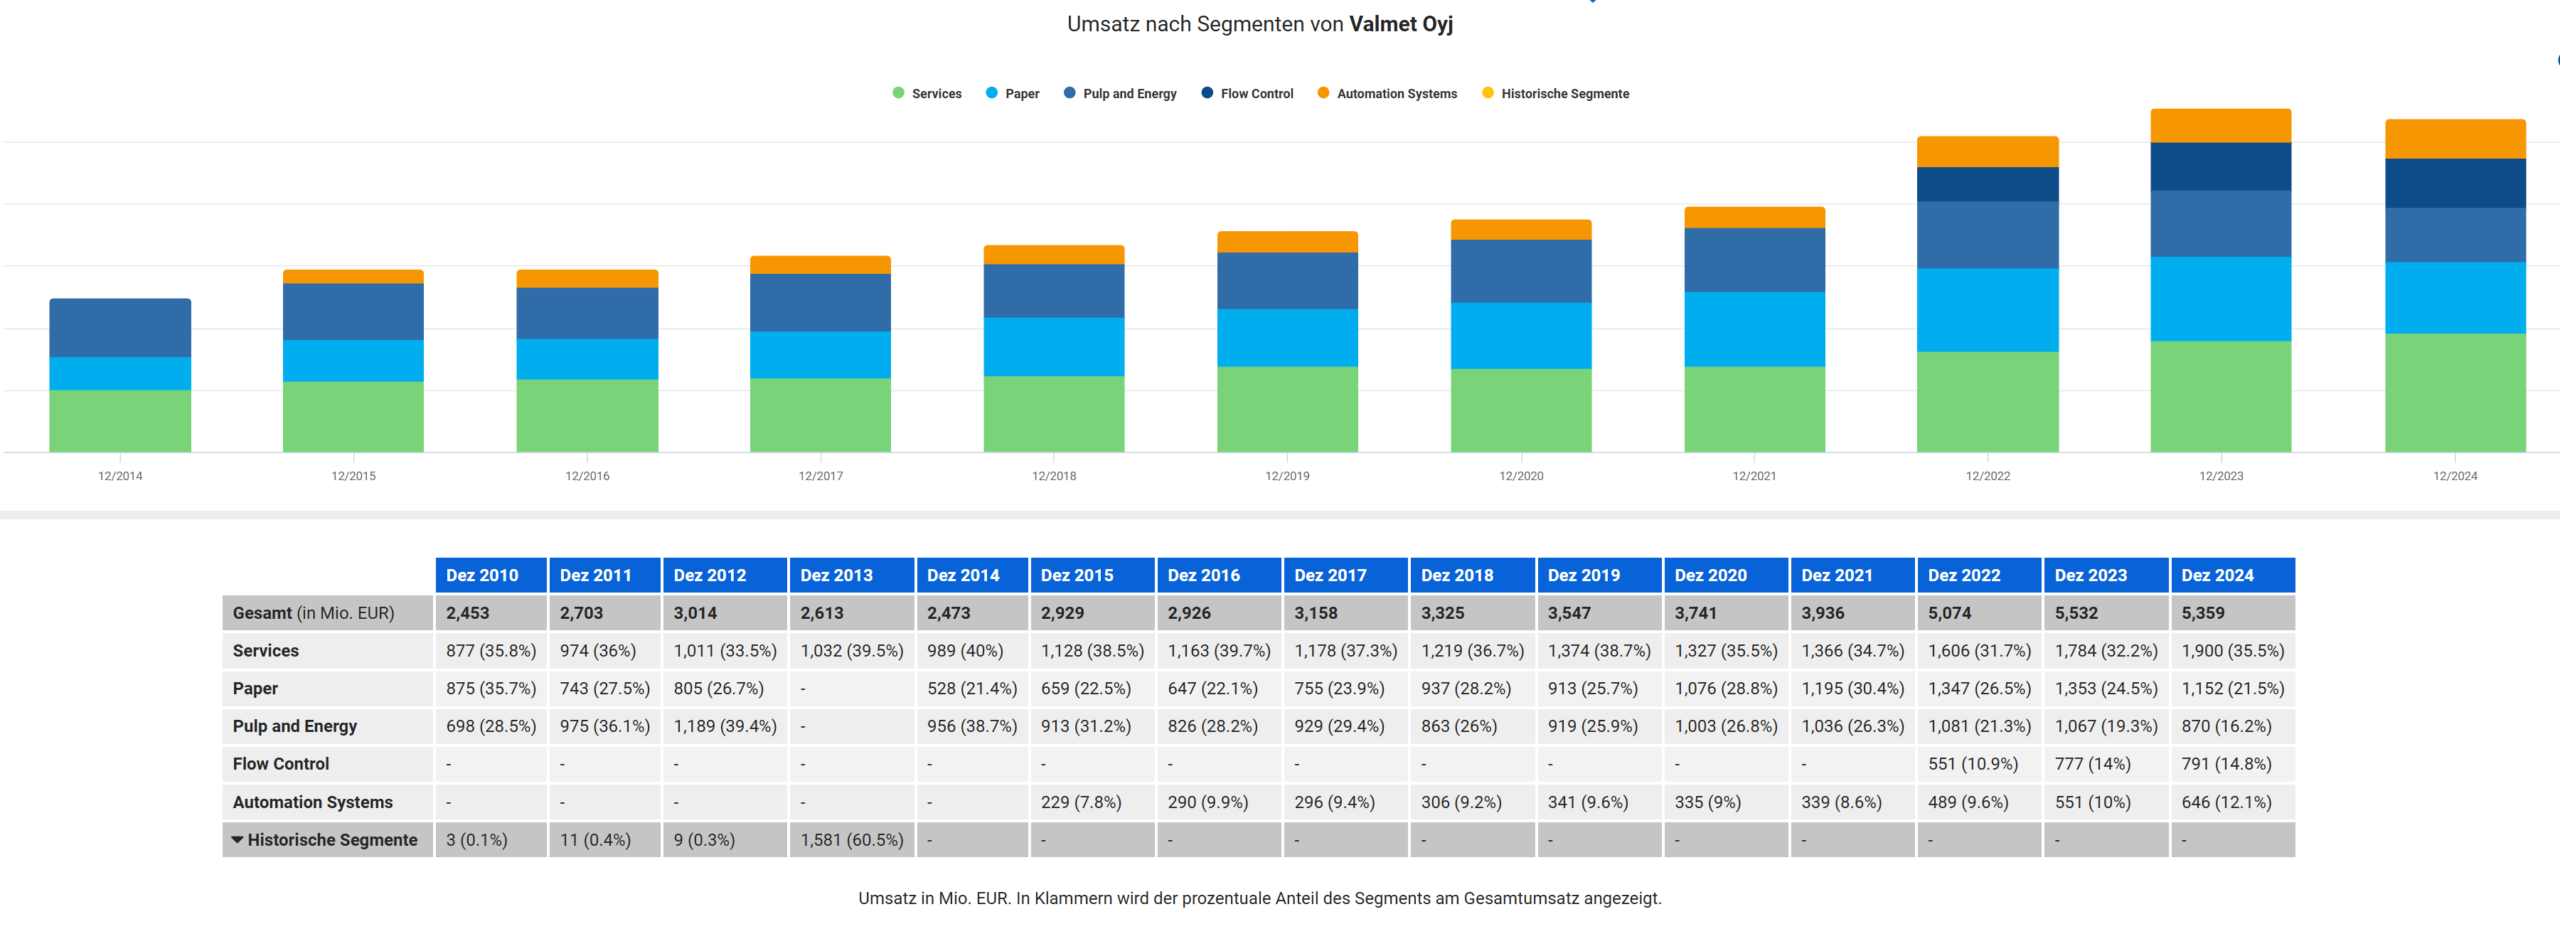The width and height of the screenshot is (2560, 929).
Task: Select the green Services segment in the 12/2024 bar
Action: click(2454, 392)
